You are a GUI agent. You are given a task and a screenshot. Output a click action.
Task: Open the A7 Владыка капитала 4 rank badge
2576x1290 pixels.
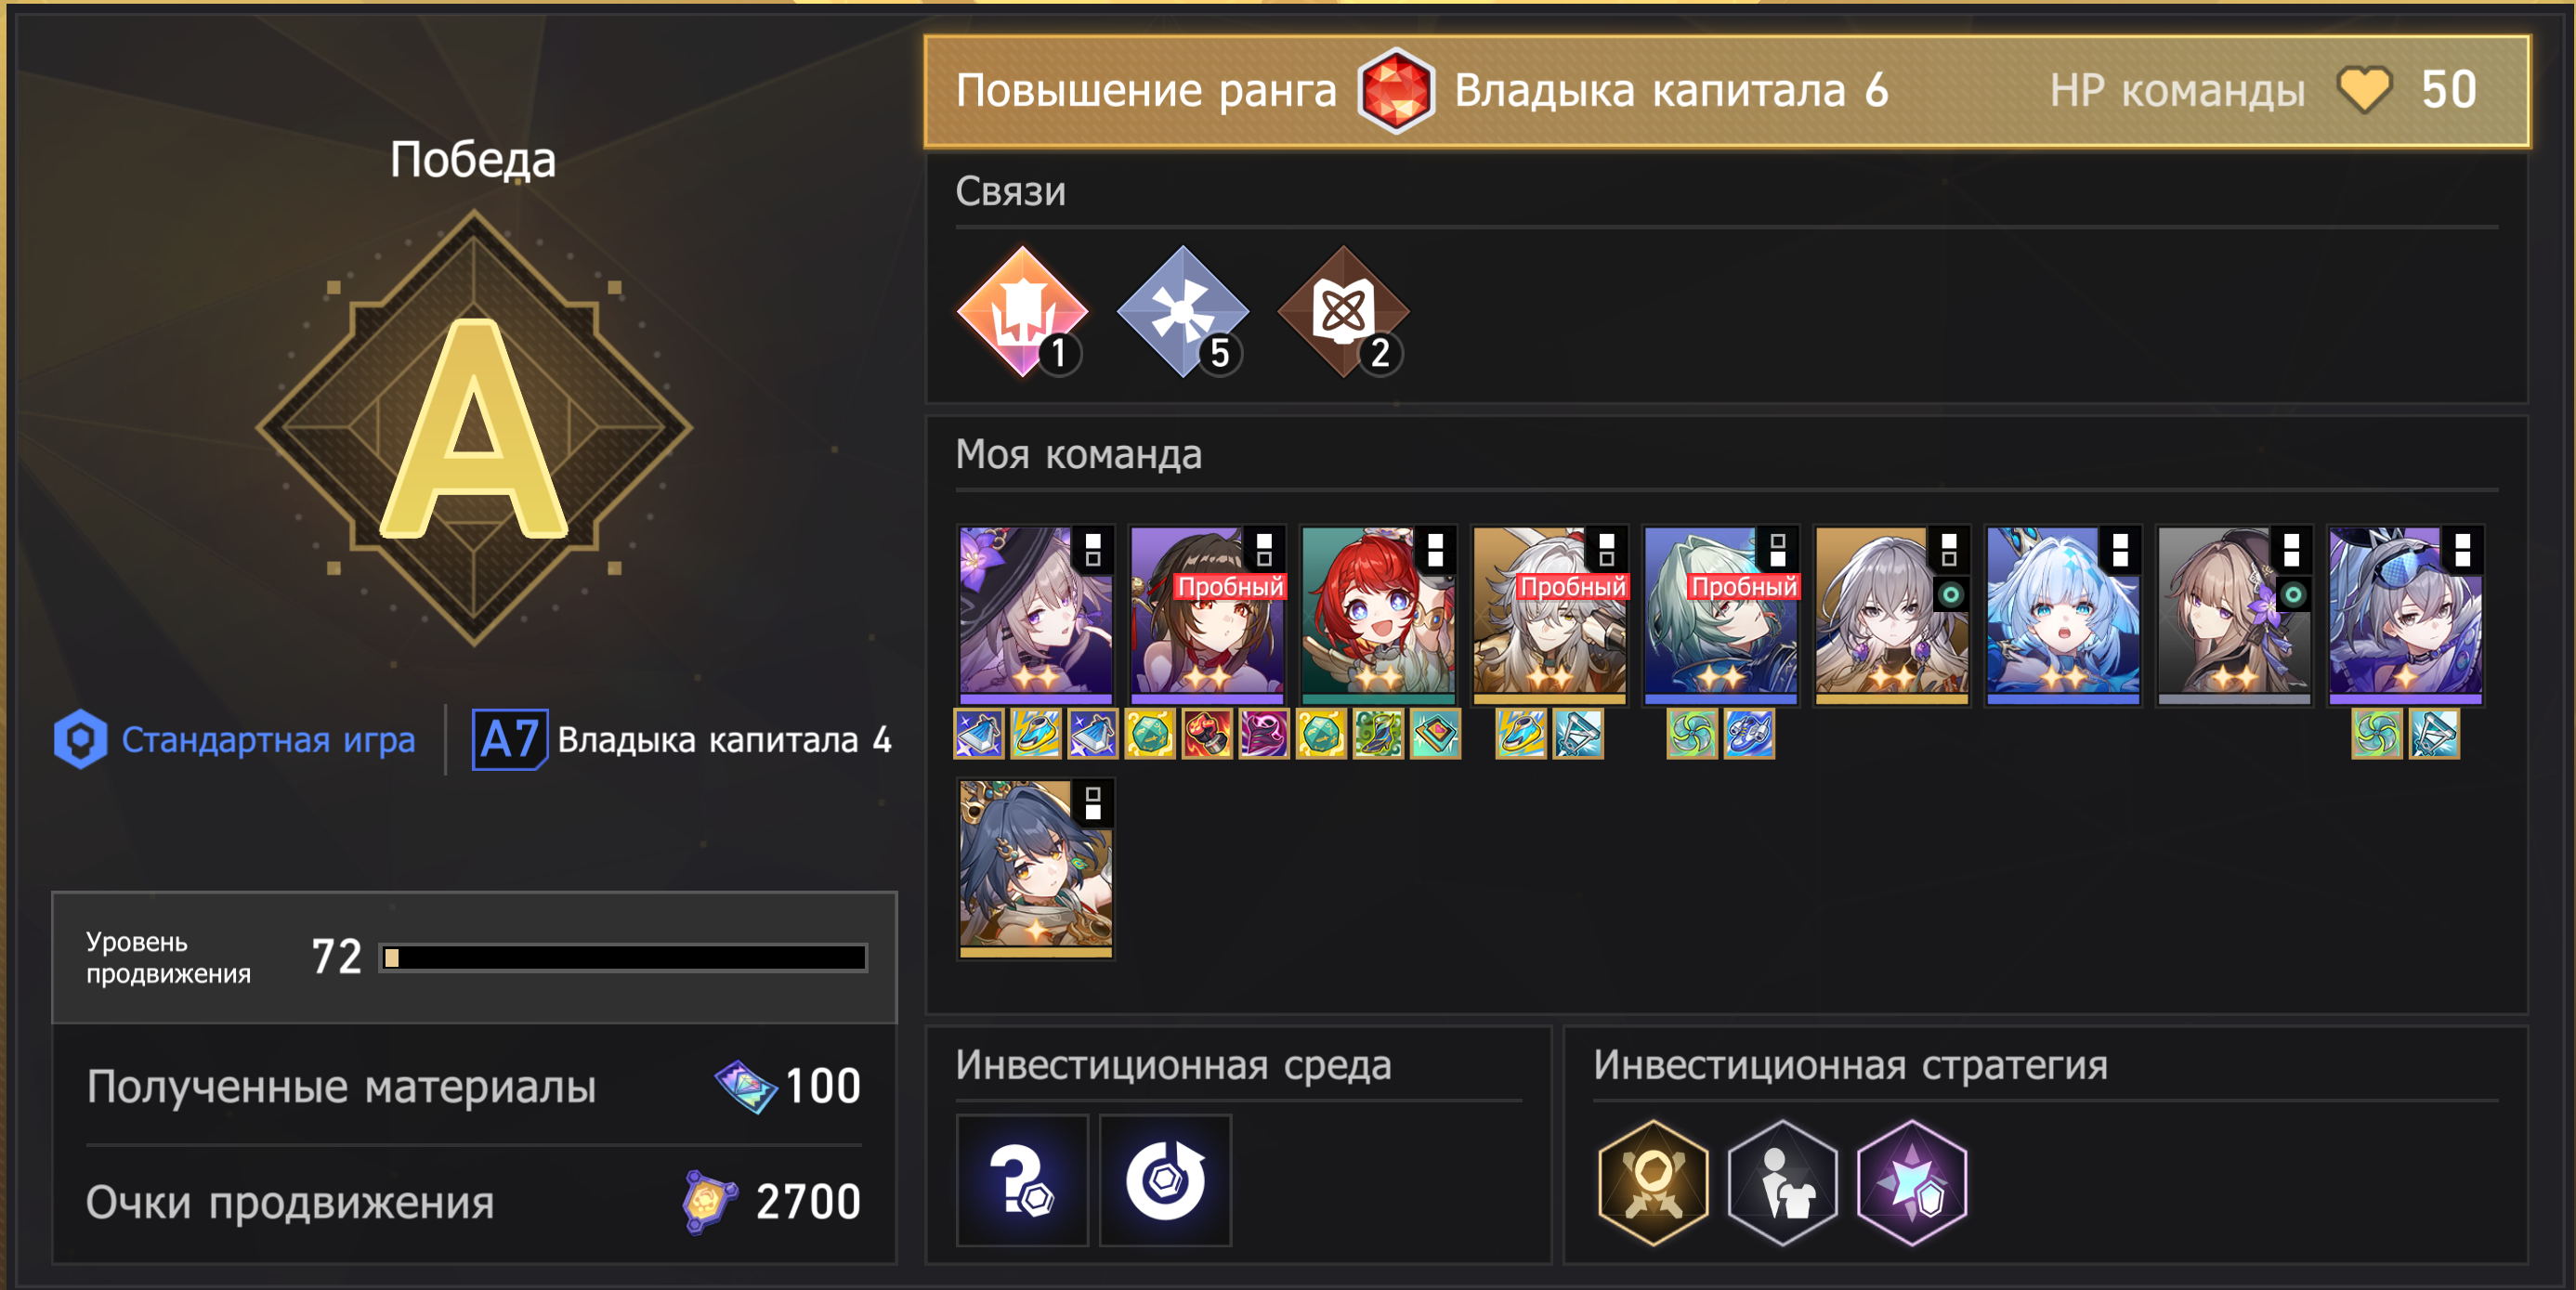click(x=682, y=740)
